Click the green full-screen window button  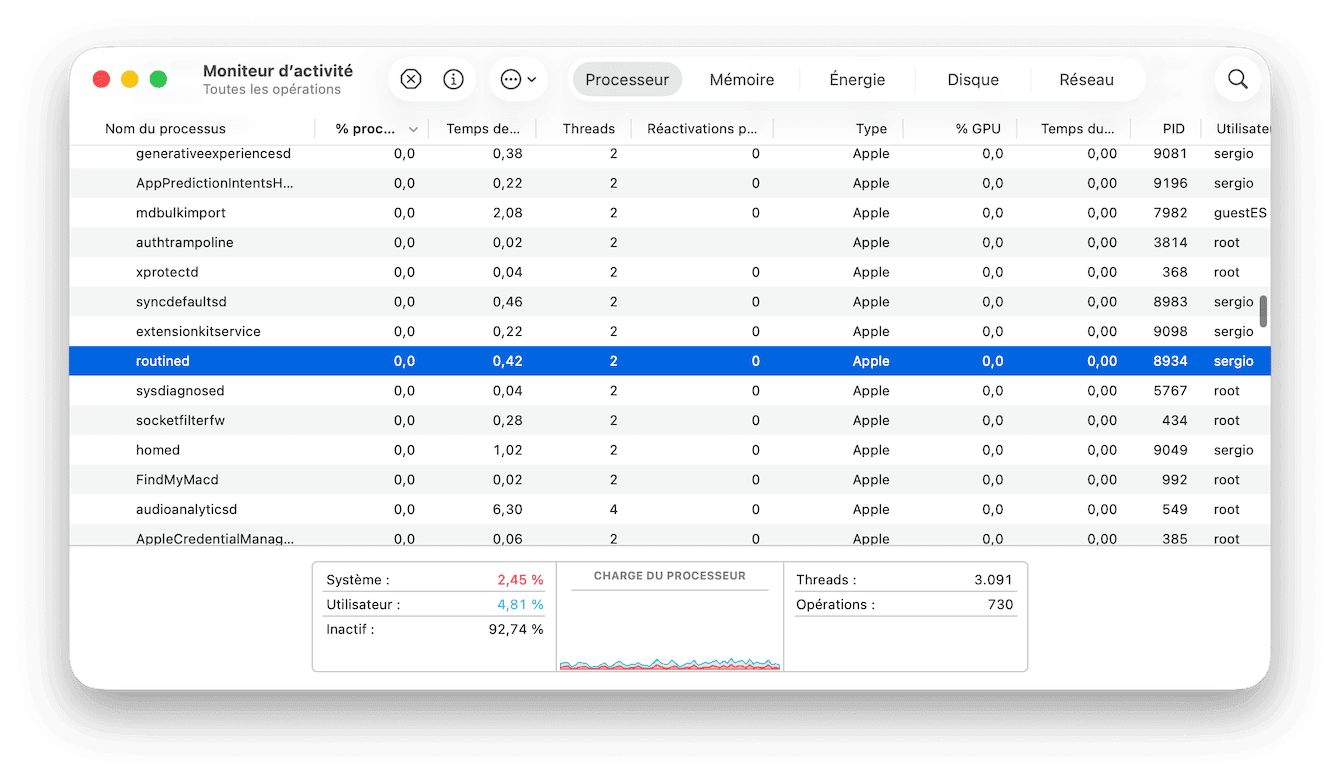point(158,80)
